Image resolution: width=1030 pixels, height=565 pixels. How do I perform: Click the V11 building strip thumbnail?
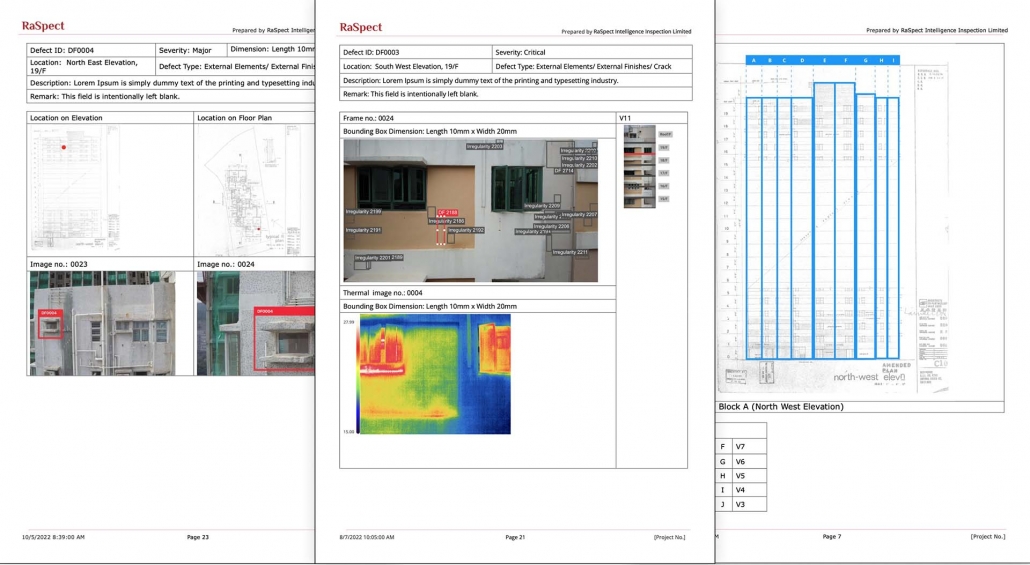[x=639, y=167]
